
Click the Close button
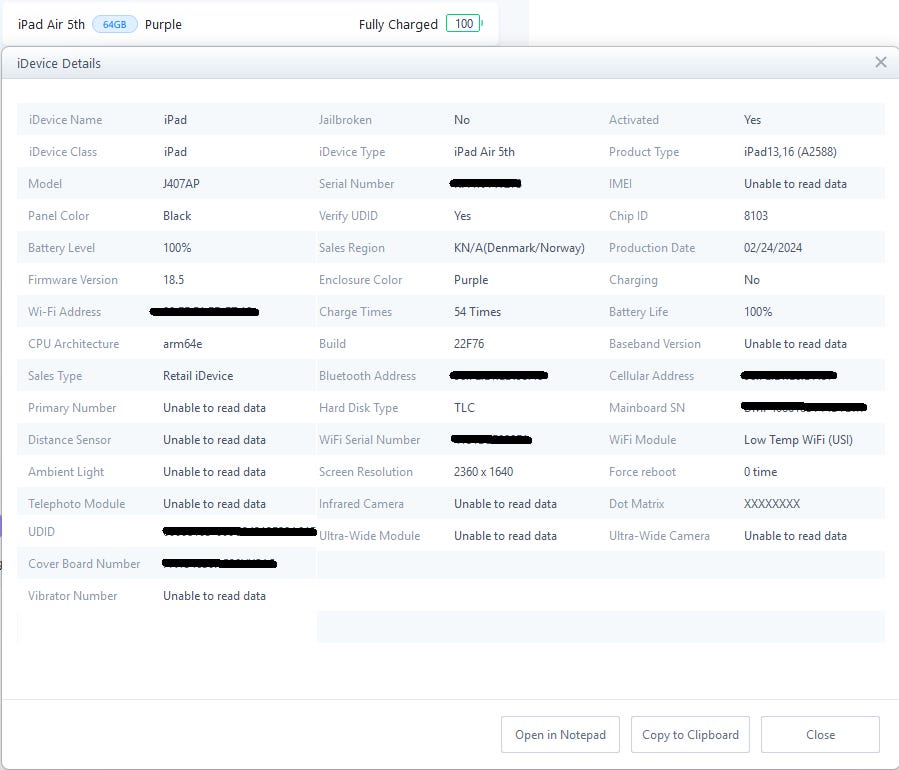click(820, 734)
